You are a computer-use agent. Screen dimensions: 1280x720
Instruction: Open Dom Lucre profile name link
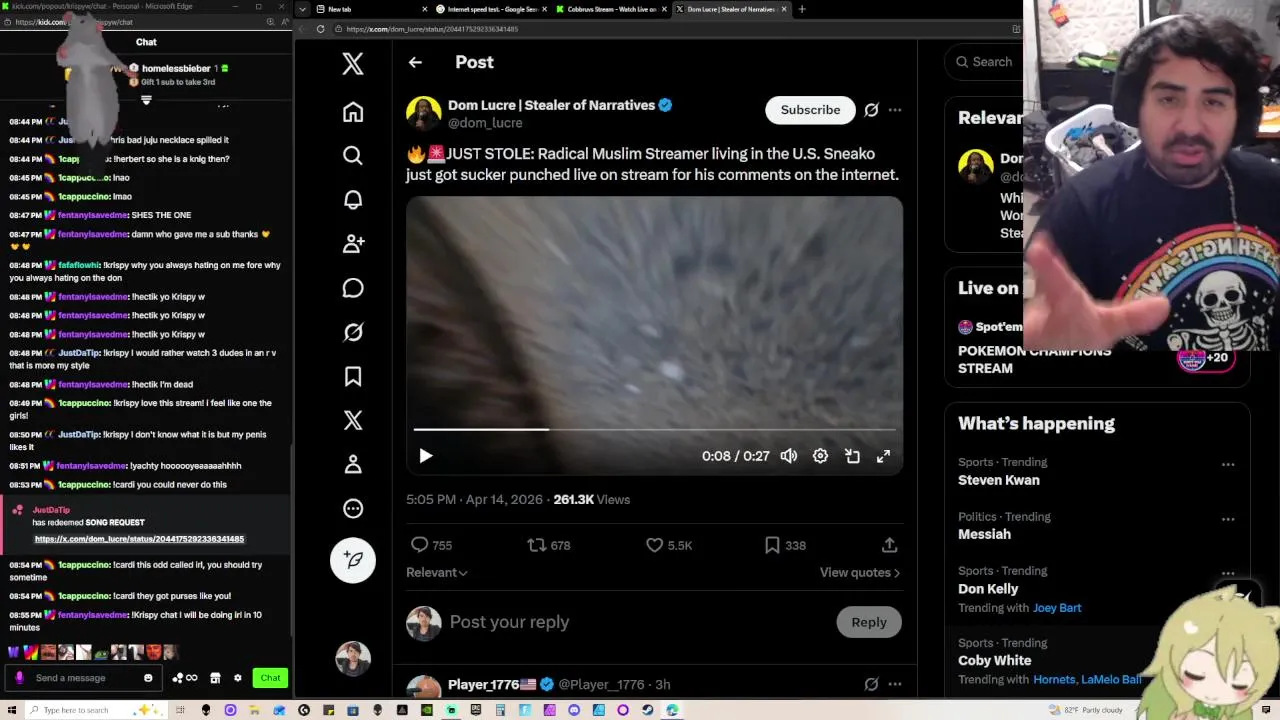pyautogui.click(x=551, y=105)
